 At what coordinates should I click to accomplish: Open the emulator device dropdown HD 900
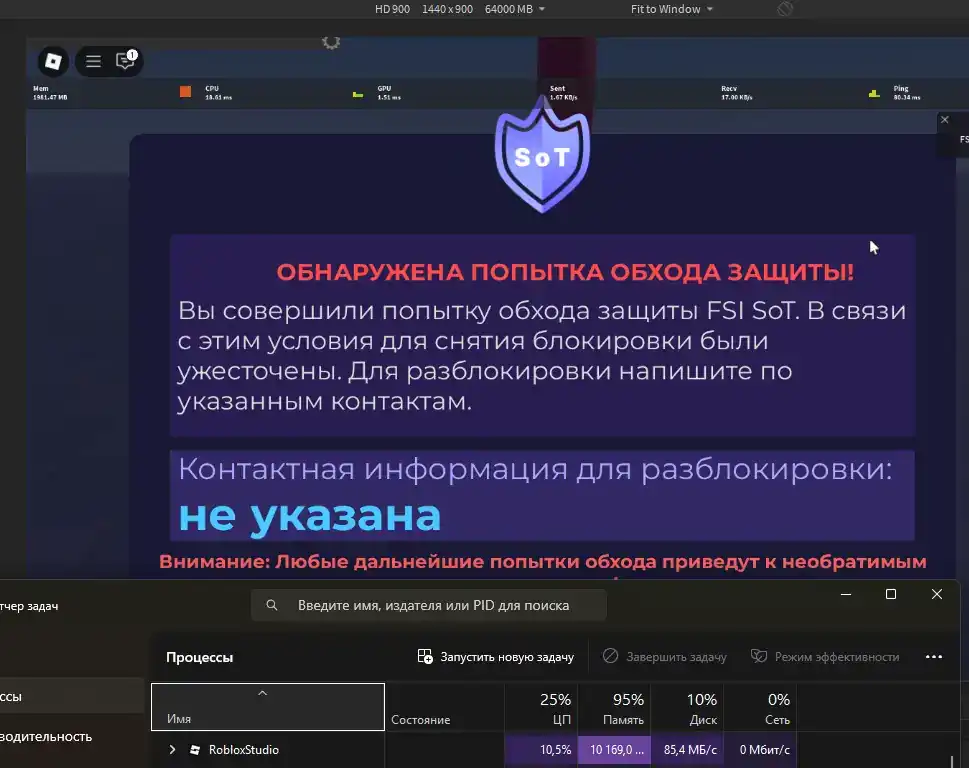[x=460, y=9]
